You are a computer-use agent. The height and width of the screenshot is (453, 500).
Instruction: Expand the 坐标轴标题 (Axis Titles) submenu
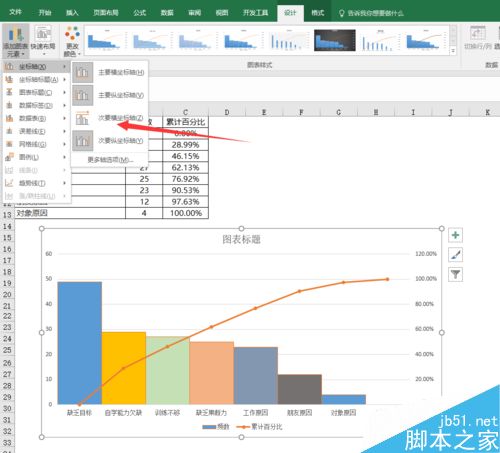point(36,80)
